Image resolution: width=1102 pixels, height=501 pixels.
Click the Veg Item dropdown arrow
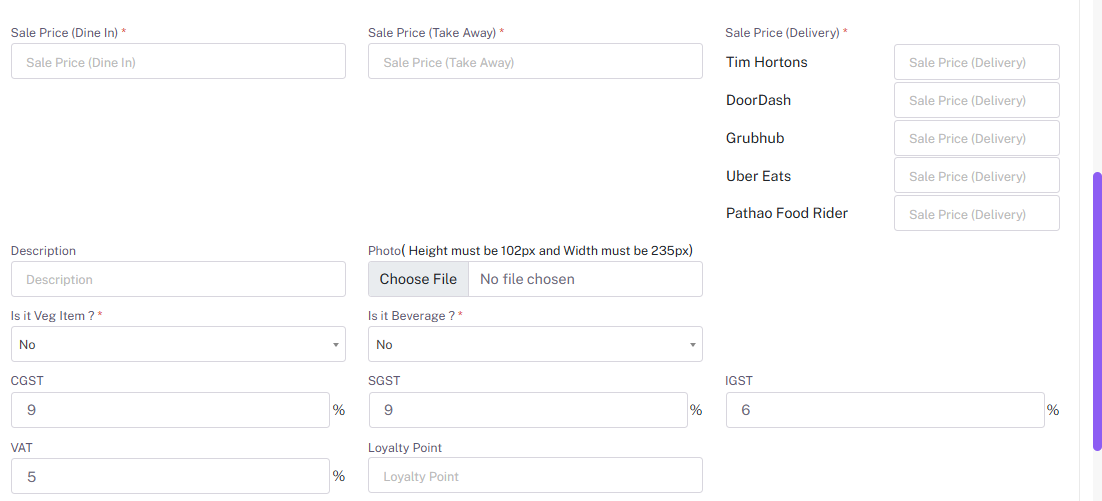pyautogui.click(x=335, y=345)
